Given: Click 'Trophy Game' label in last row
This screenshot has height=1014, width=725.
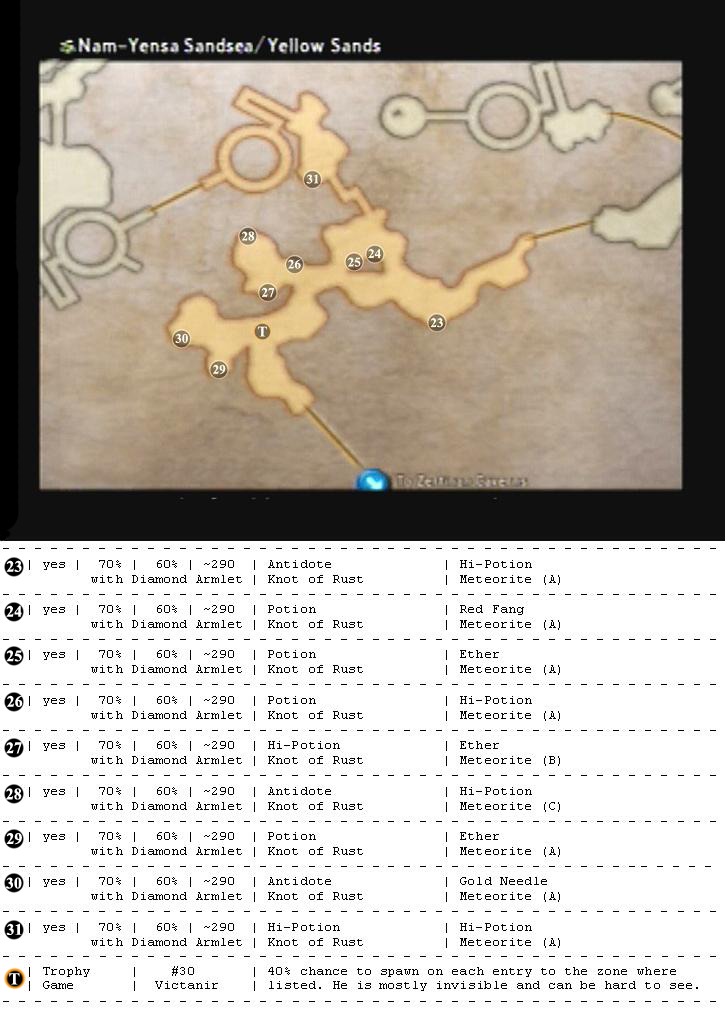Looking at the screenshot, I should point(66,978).
